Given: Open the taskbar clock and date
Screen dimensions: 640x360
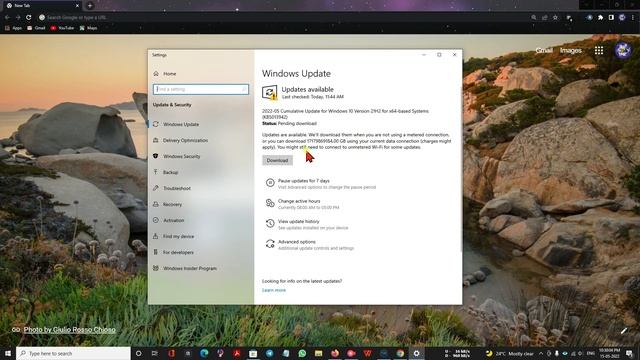Looking at the screenshot, I should pyautogui.click(x=609, y=353).
